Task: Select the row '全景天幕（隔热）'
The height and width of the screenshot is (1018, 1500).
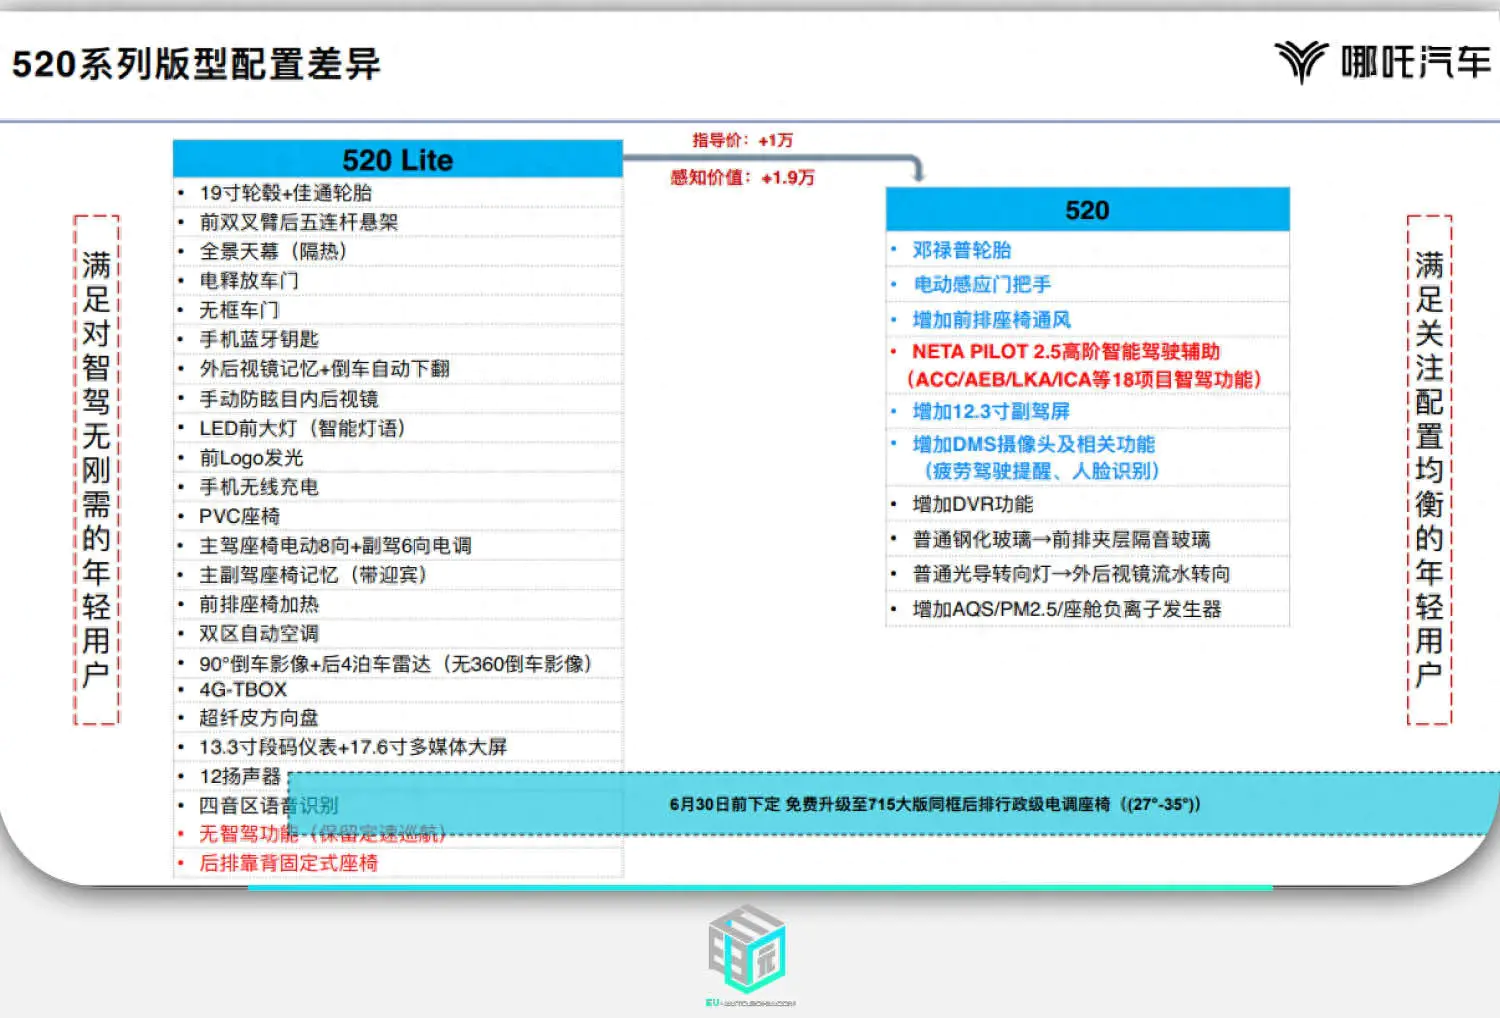Action: click(x=398, y=251)
